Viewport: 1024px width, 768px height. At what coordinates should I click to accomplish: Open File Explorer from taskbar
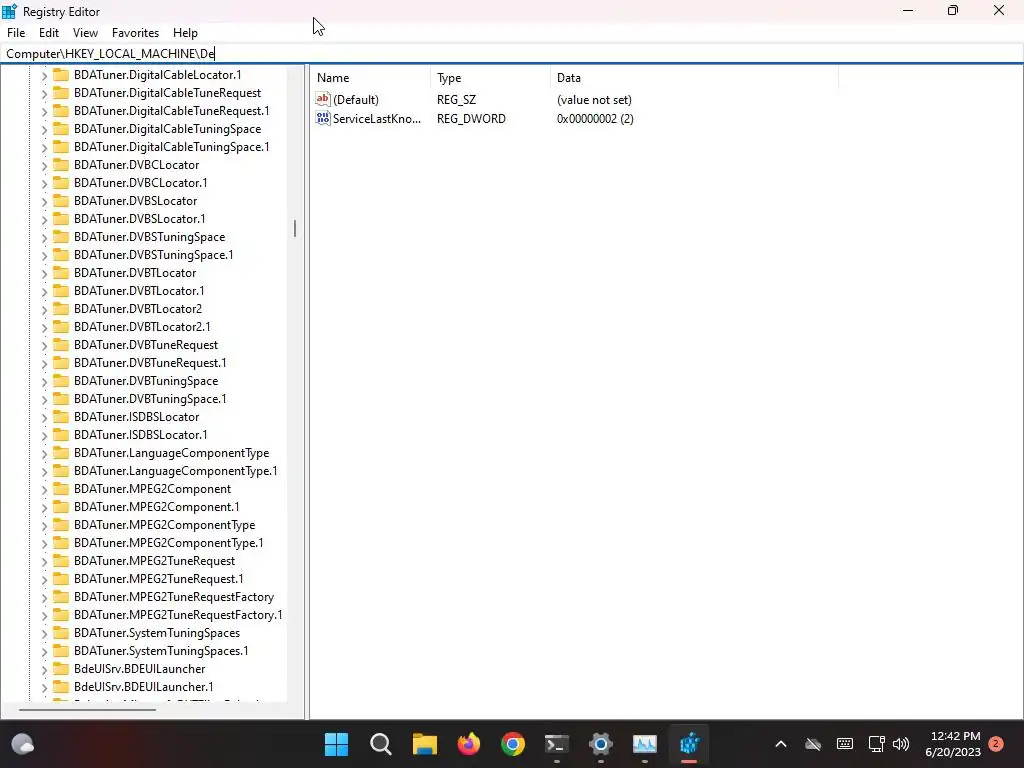tap(424, 744)
